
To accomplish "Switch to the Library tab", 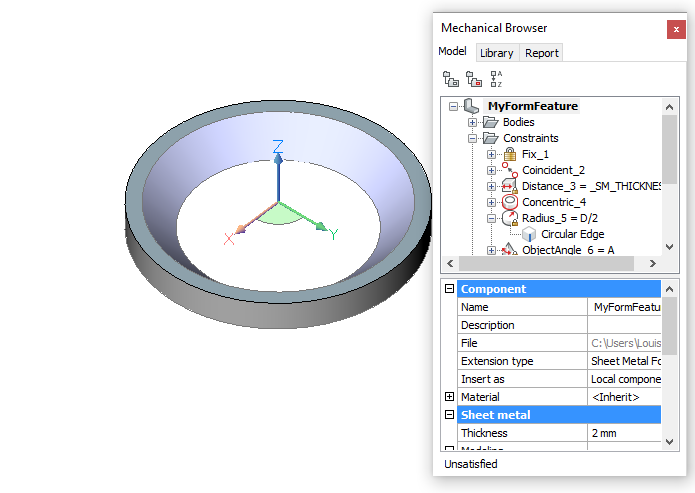I will [496, 53].
